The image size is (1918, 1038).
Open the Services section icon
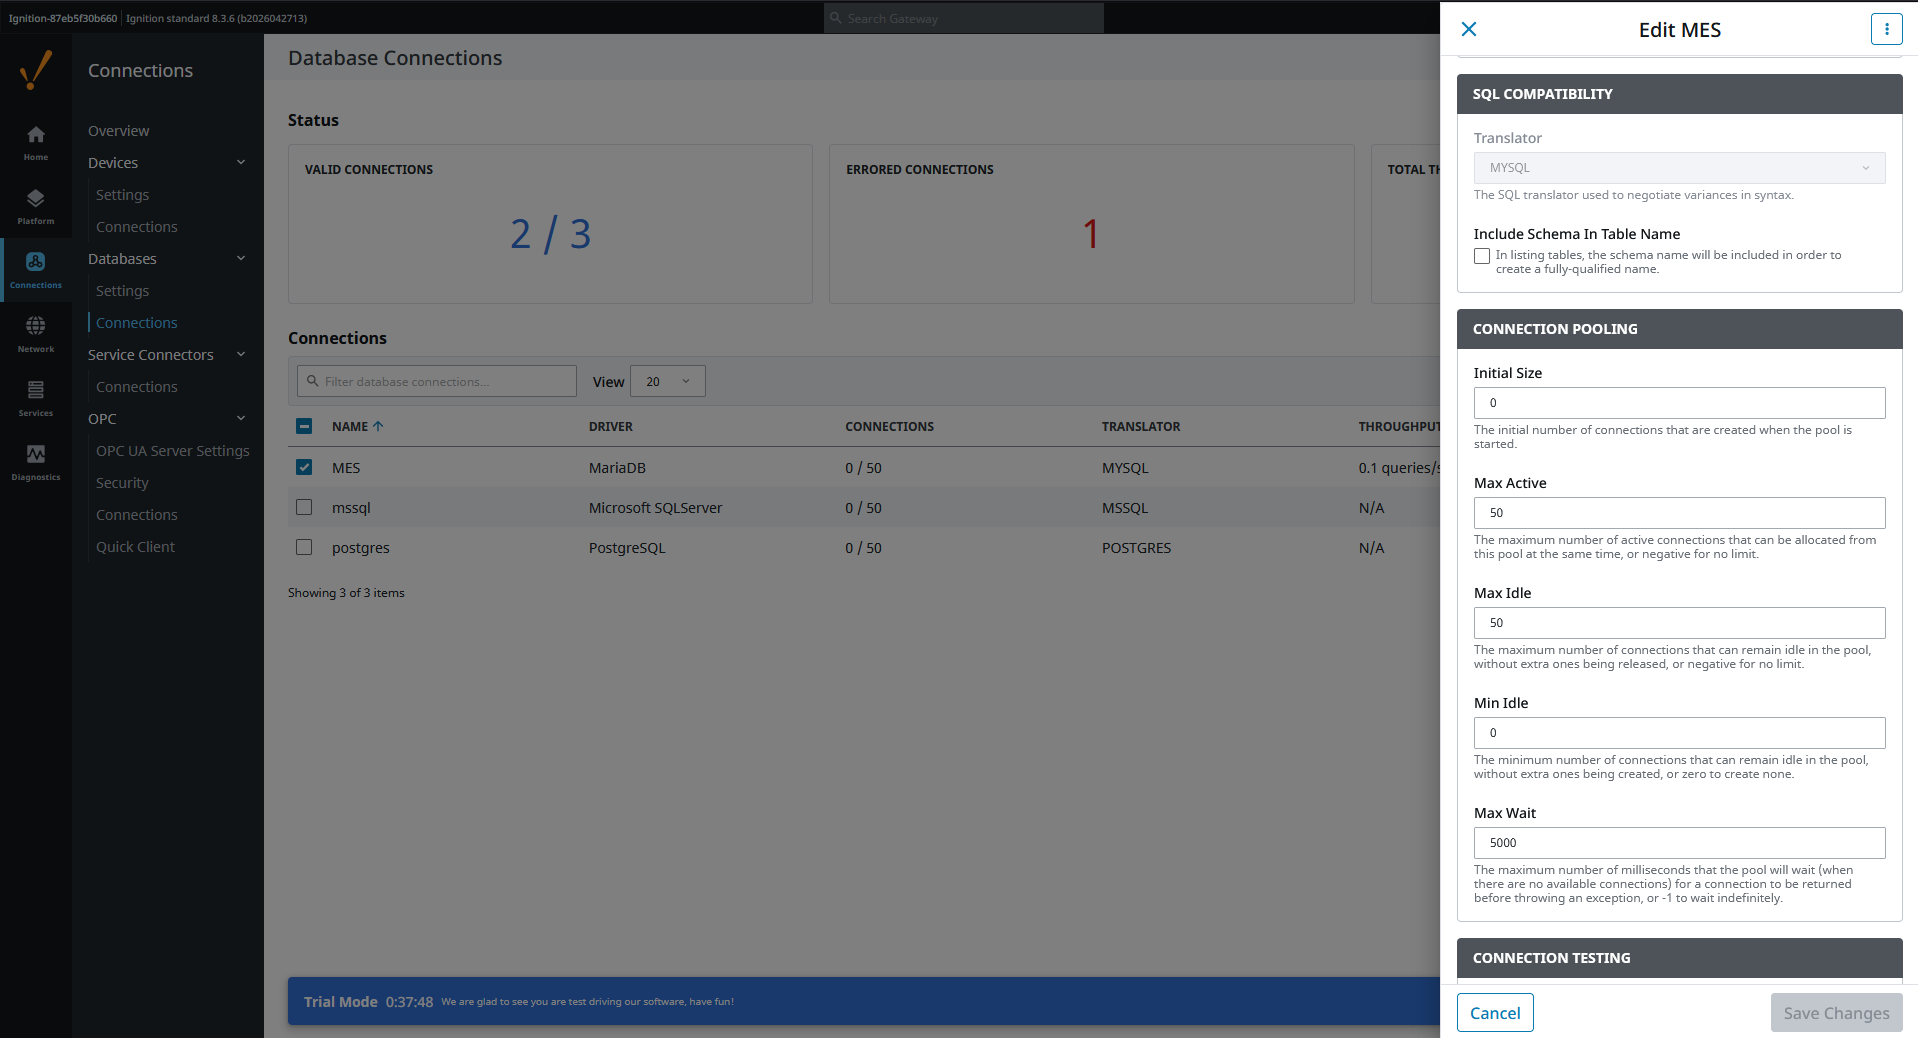(x=36, y=398)
